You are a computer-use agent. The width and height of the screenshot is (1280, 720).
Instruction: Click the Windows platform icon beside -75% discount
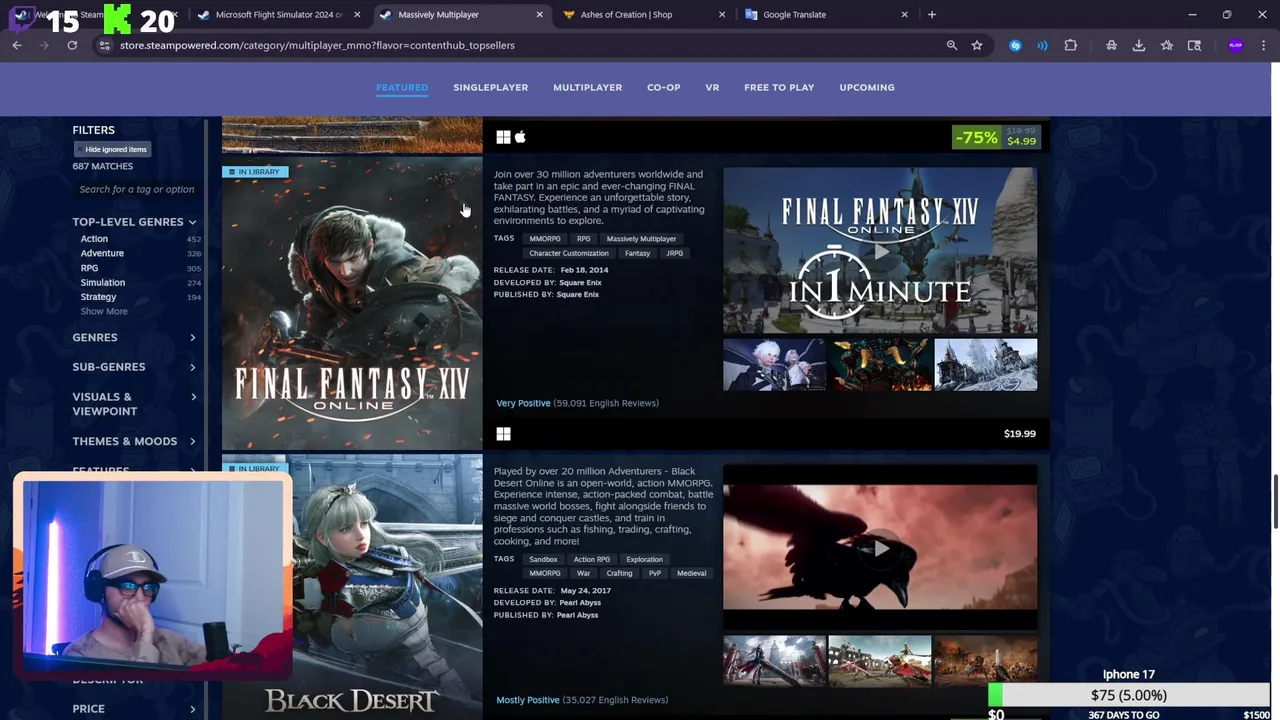click(503, 137)
